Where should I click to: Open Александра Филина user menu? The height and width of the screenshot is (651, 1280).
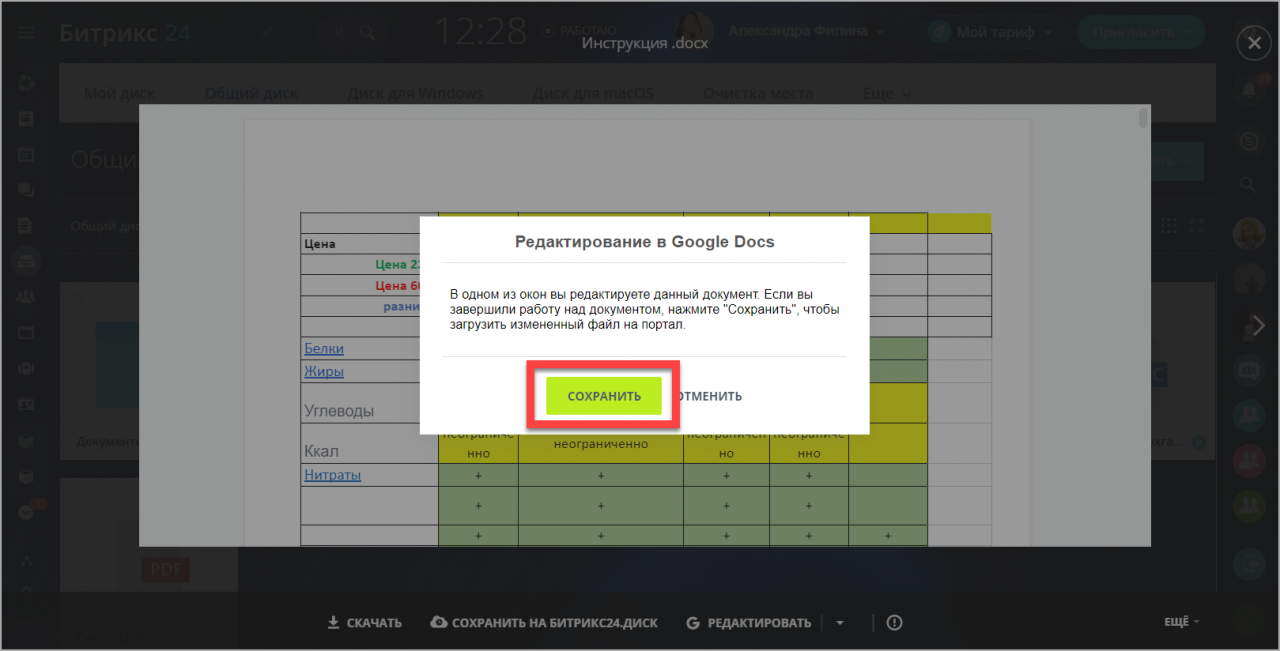(806, 31)
